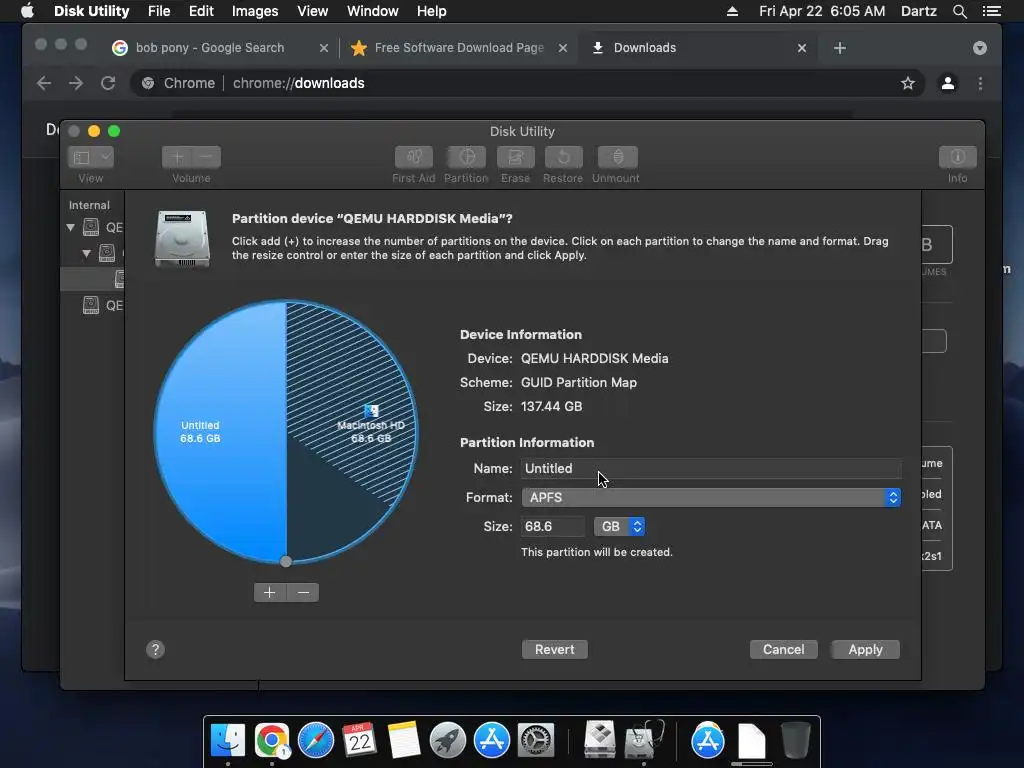Open the Format APFS dropdown

coord(711,498)
